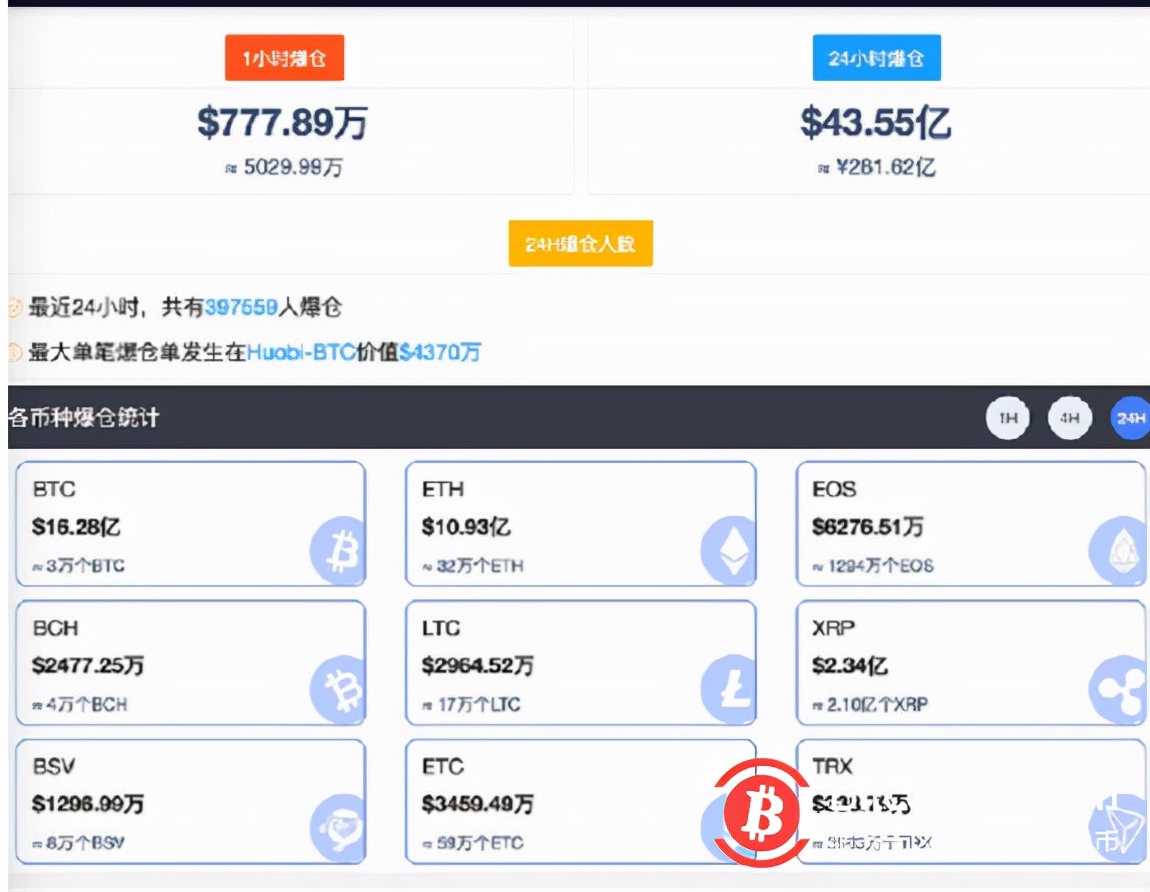This screenshot has height=892, width=1150.
Task: Click the red Bitcoin logo watermark
Action: coord(762,813)
